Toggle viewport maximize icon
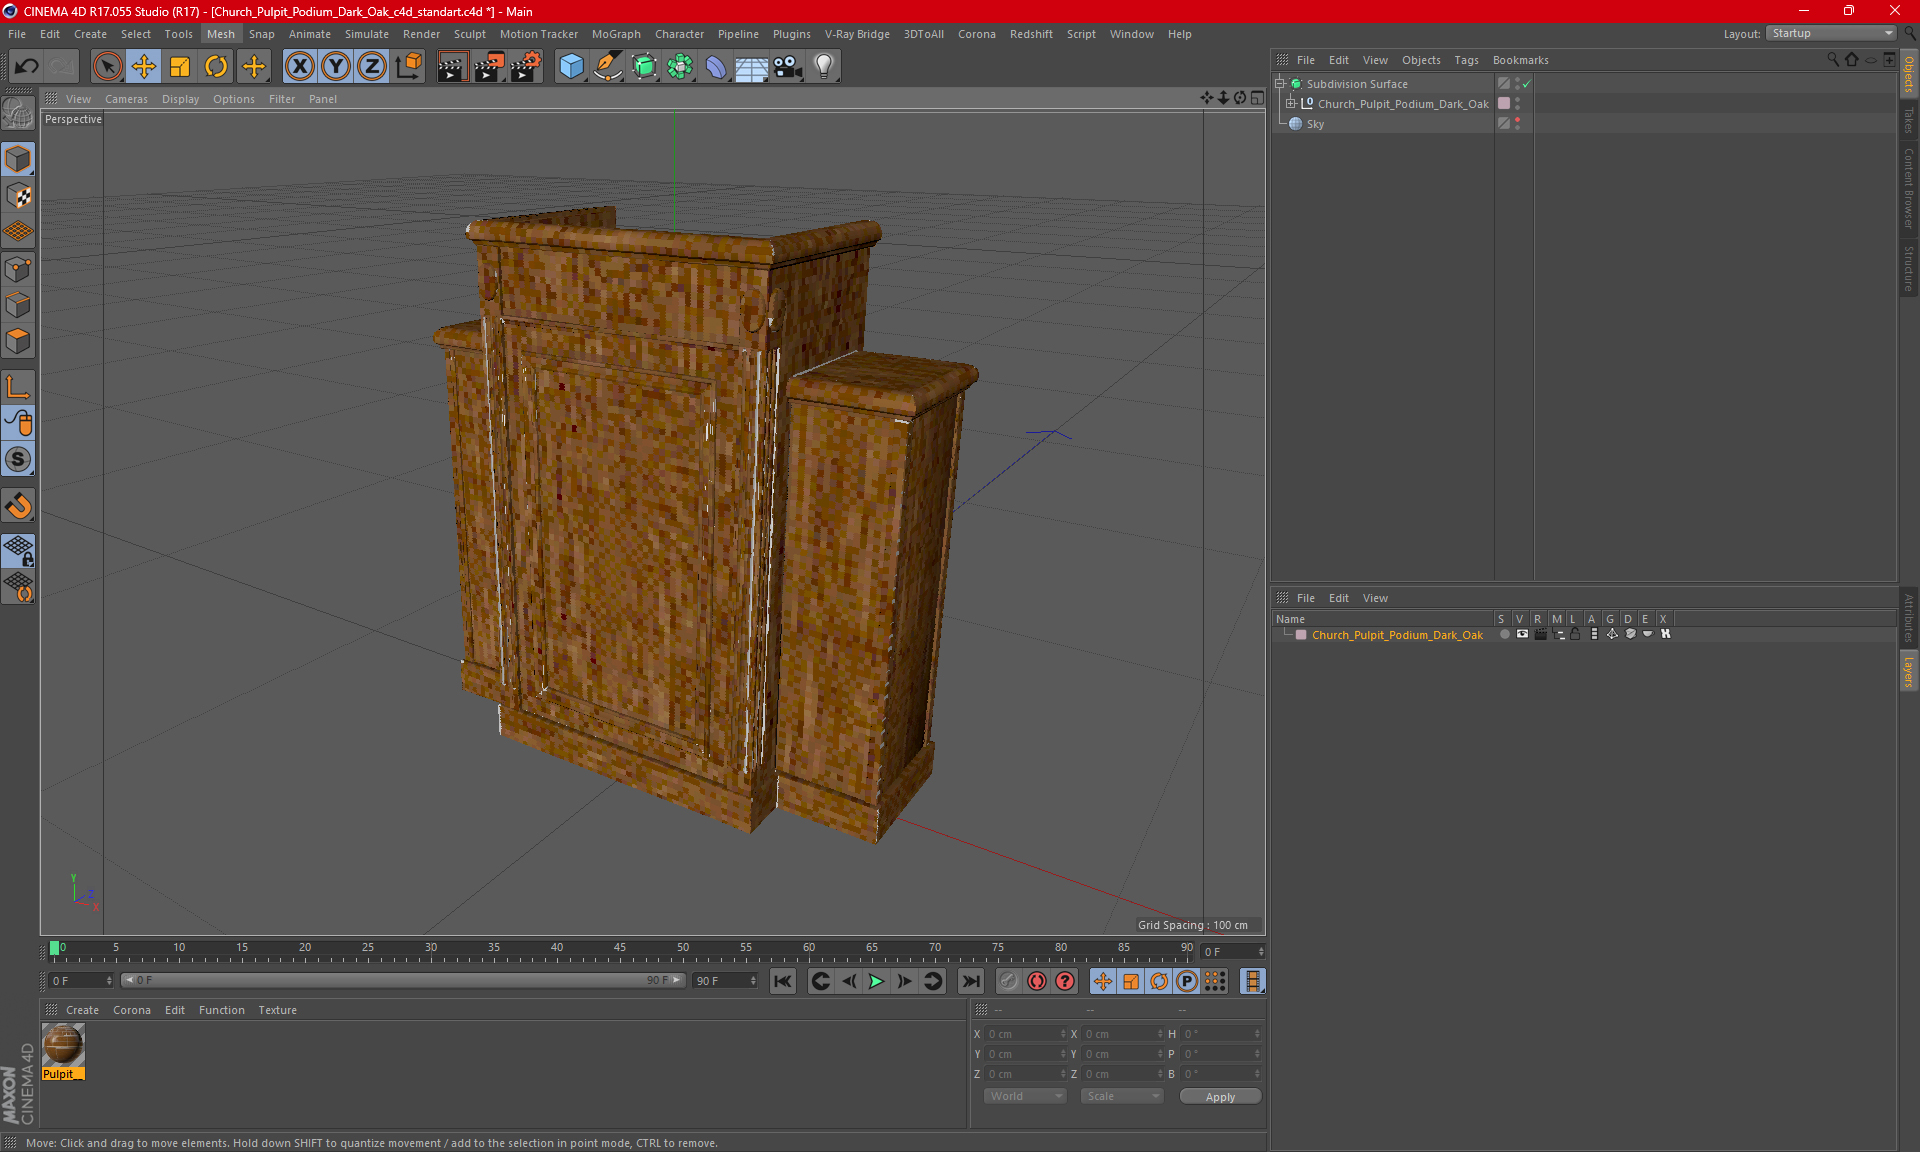This screenshot has width=1920, height=1152. tap(1257, 98)
